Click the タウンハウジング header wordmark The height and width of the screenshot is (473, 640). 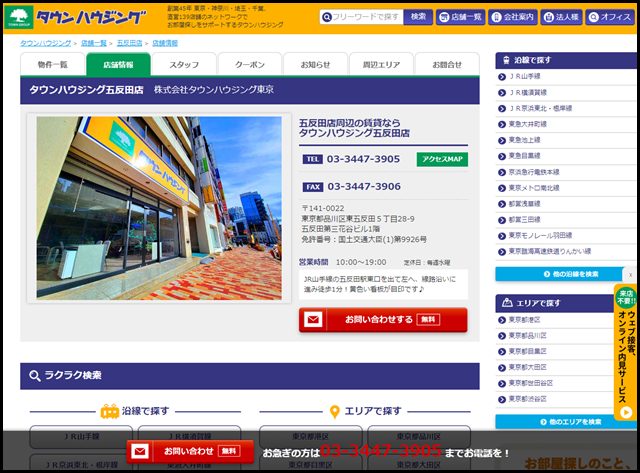point(91,17)
